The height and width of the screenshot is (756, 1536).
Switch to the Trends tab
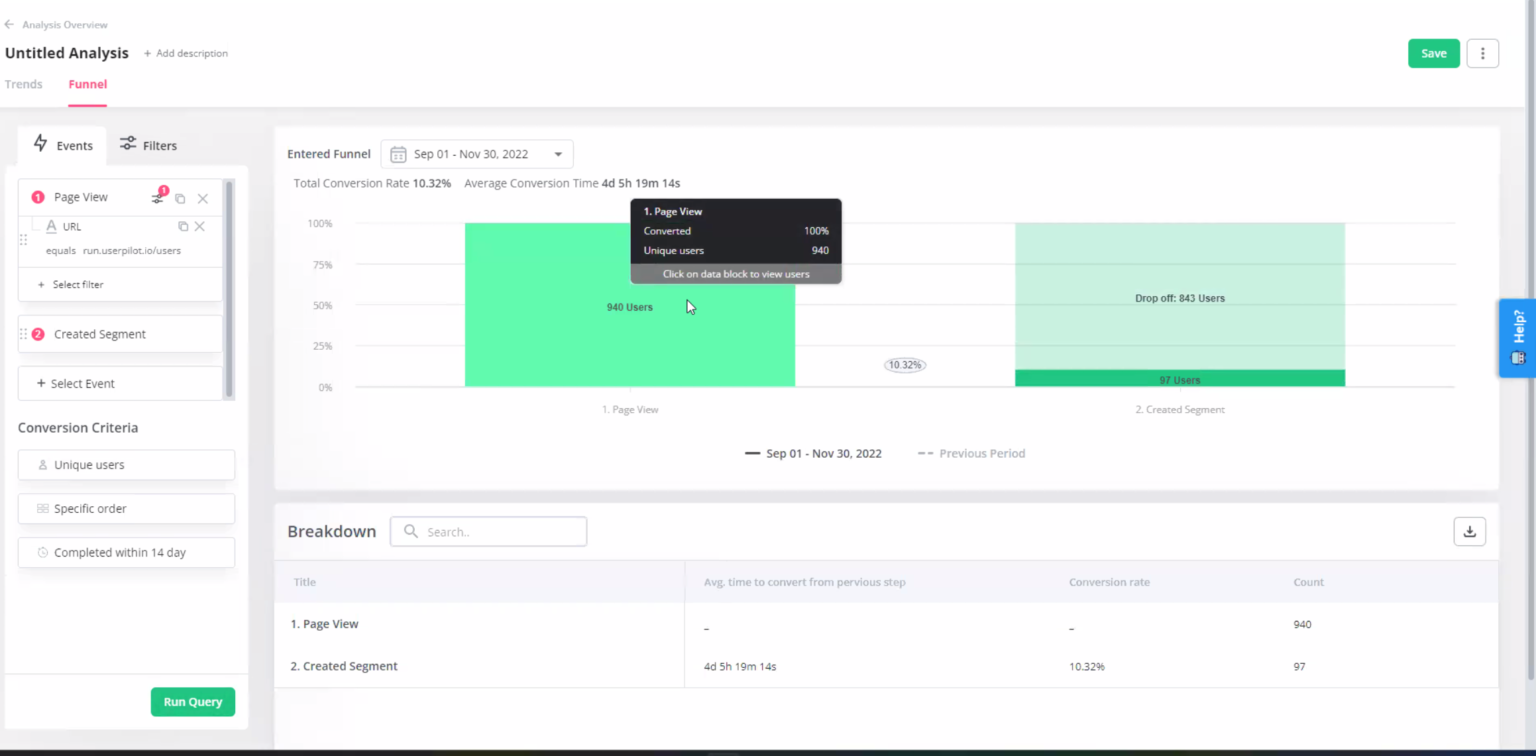23,84
